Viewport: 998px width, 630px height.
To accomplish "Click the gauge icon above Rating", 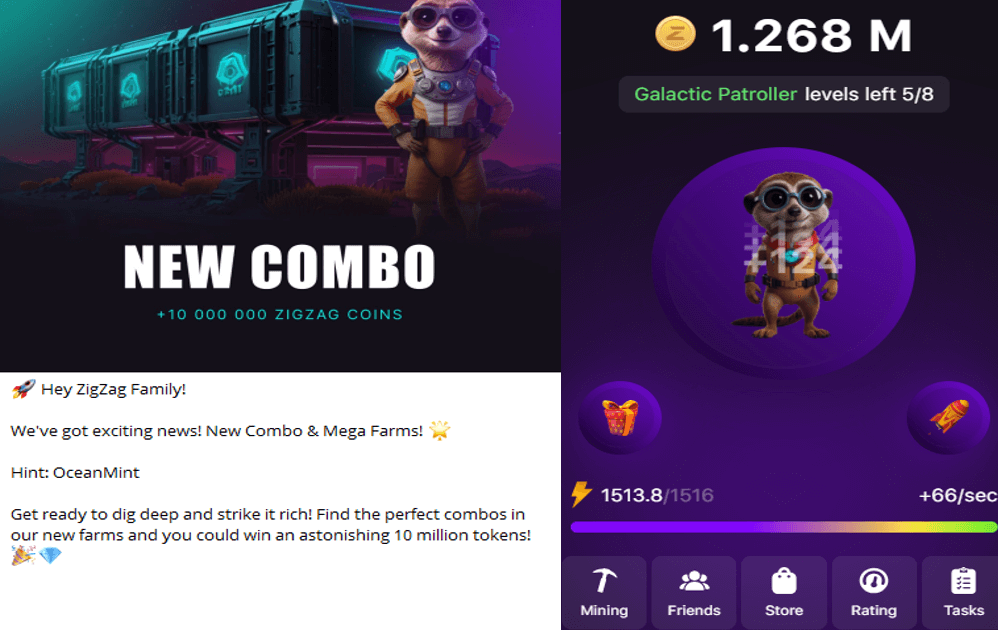I will click(x=874, y=580).
